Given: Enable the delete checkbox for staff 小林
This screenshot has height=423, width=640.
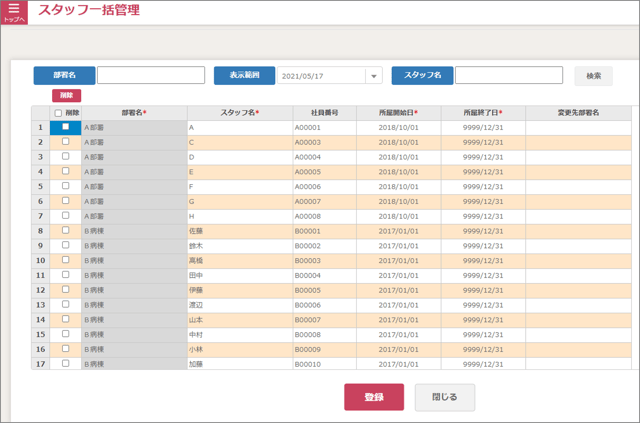Looking at the screenshot, I should pyautogui.click(x=66, y=349).
